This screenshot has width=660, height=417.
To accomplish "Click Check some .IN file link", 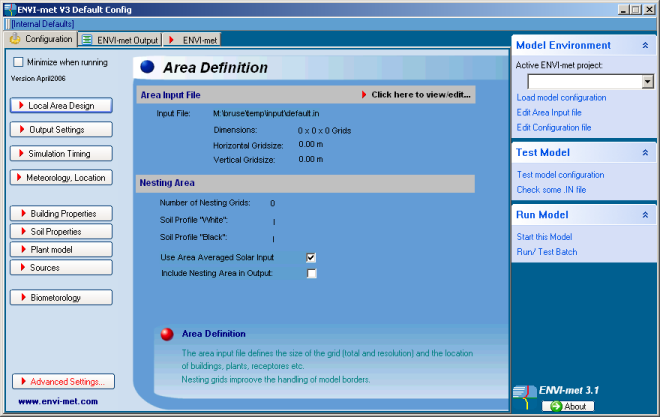I will pos(551,190).
